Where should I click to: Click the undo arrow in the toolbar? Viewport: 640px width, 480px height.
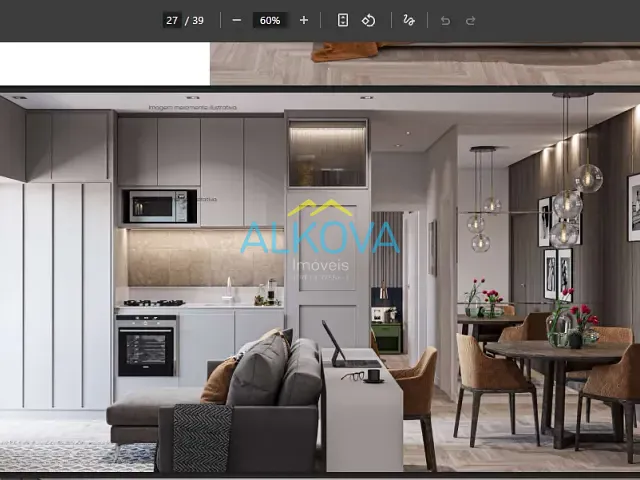445,20
